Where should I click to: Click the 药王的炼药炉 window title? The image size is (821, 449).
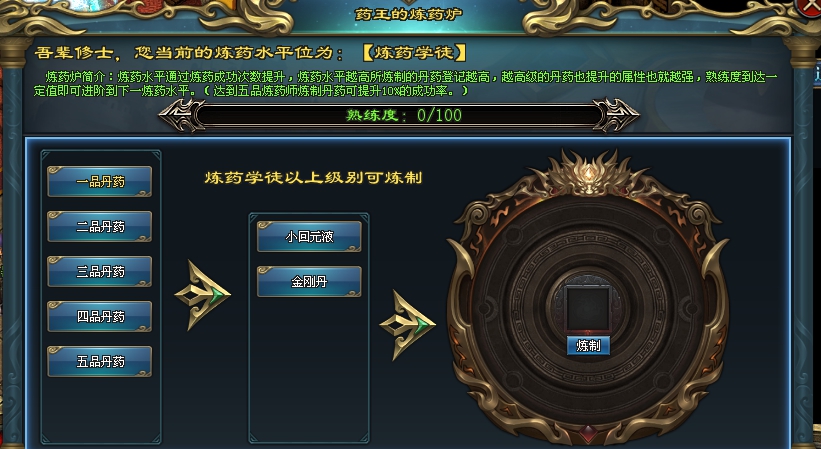[408, 14]
